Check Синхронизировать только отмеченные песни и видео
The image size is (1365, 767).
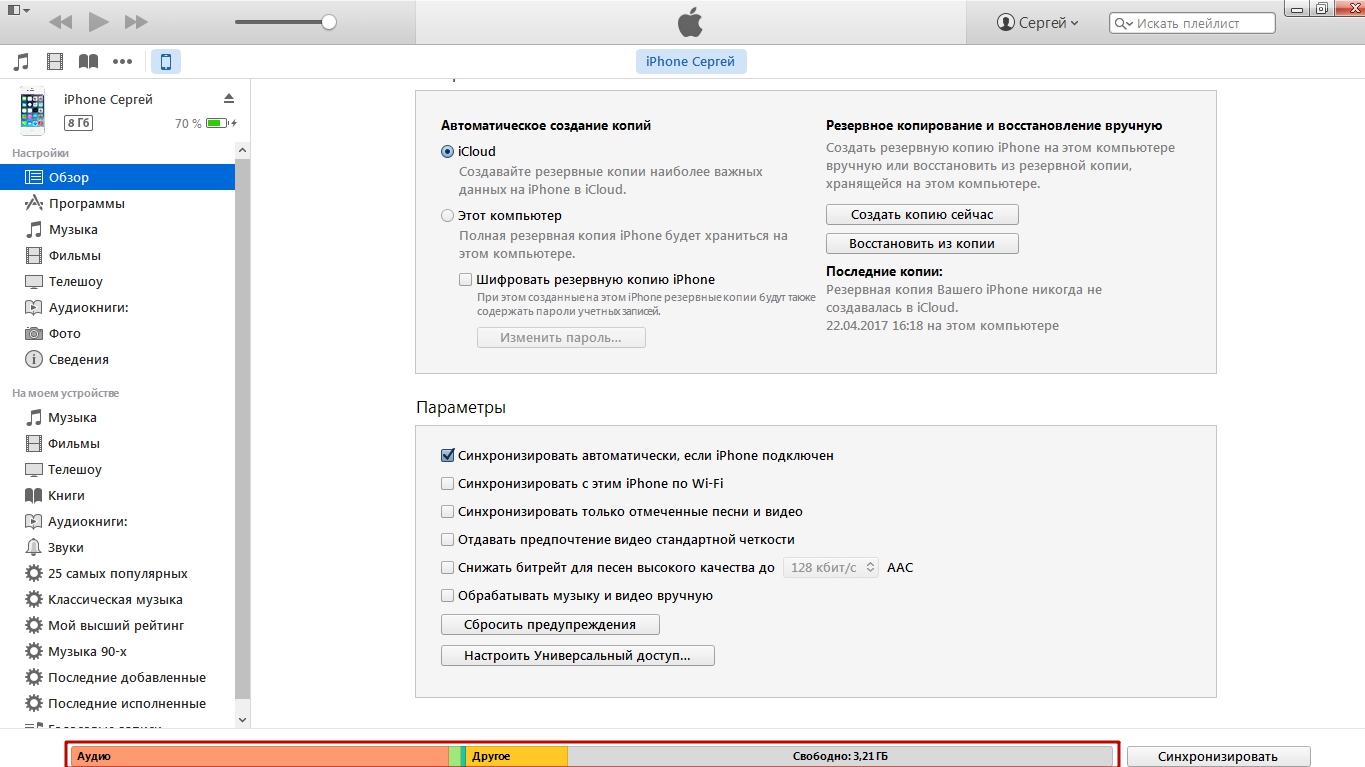pyautogui.click(x=447, y=511)
